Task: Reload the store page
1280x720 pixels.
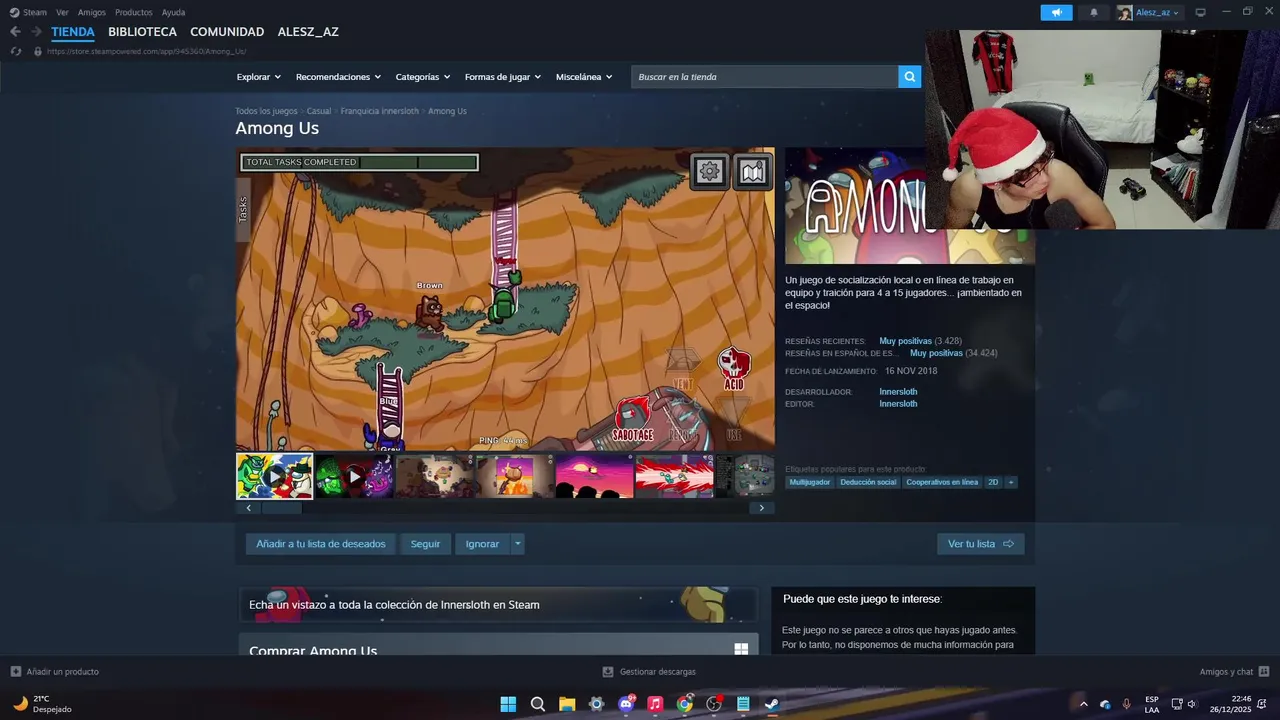Action: [15, 51]
